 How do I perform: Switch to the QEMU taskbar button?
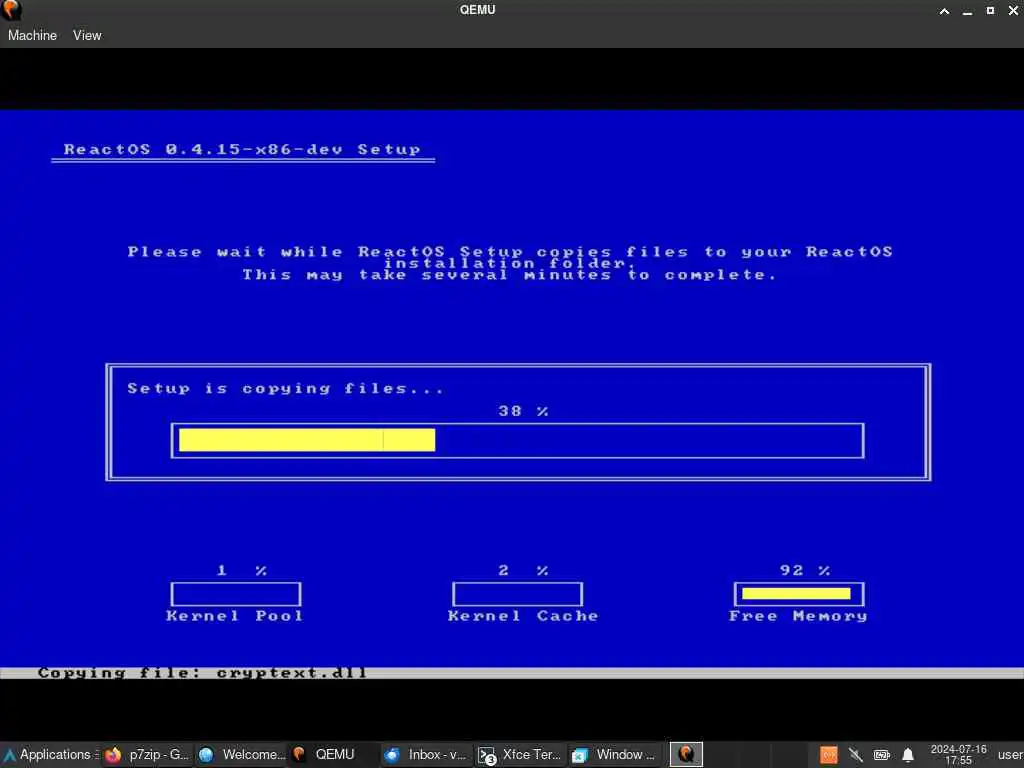(334, 754)
